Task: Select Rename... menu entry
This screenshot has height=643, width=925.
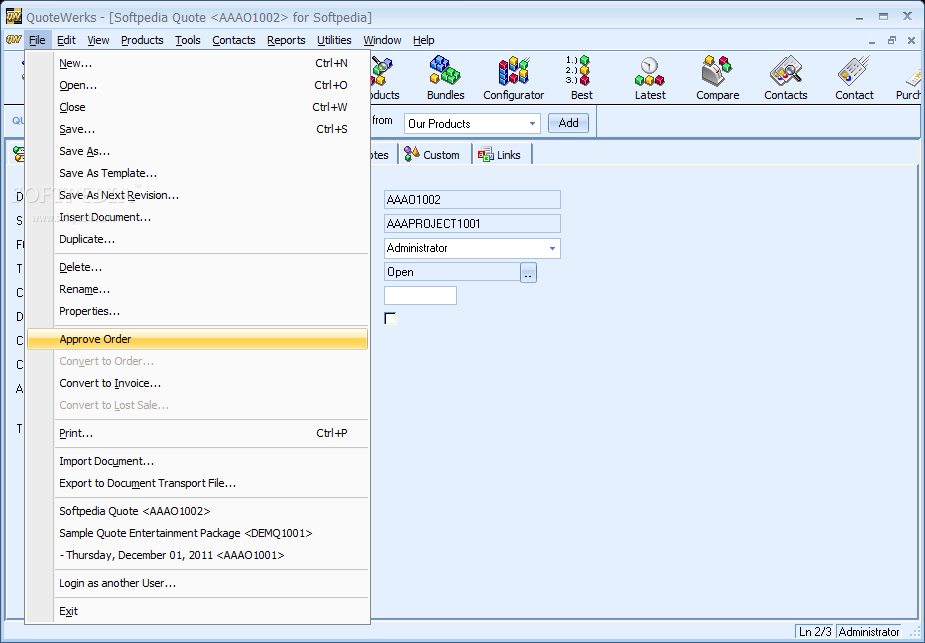Action: pos(197,290)
